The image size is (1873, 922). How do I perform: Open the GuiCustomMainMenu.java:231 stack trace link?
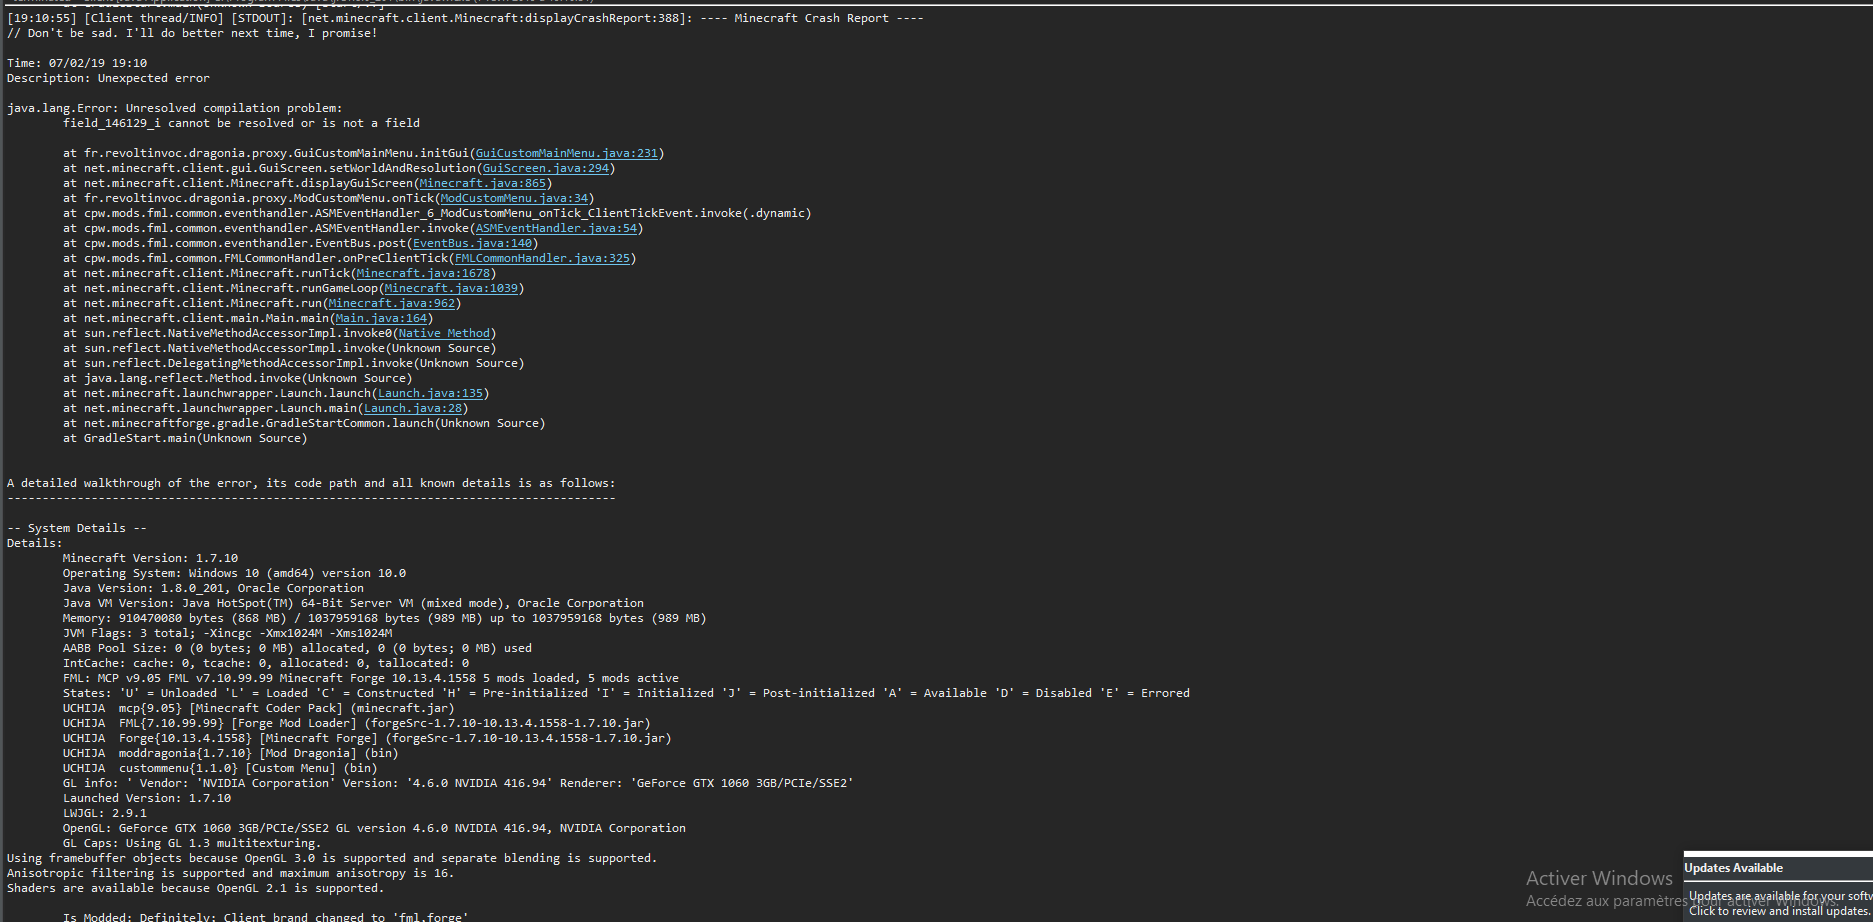click(566, 153)
